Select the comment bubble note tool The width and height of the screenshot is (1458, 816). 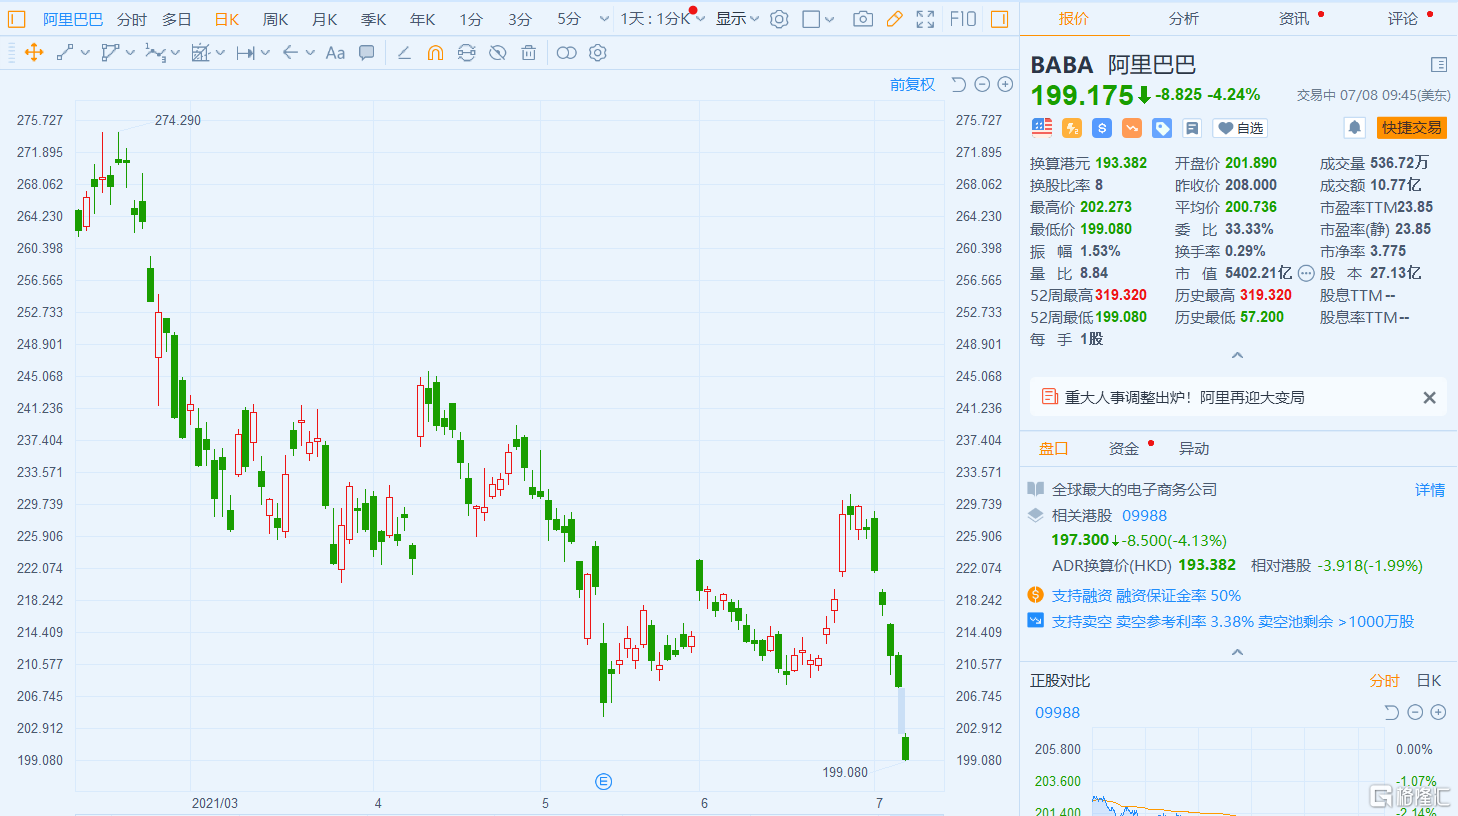[x=367, y=53]
